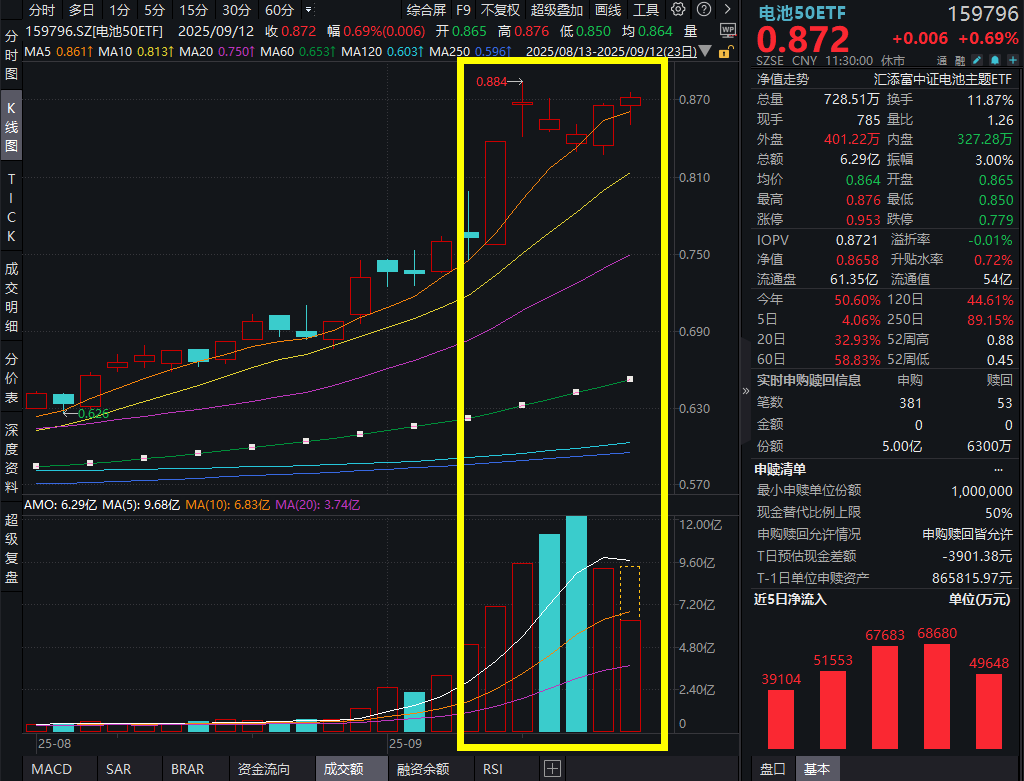Switch to the 盘口 tab at bottom right
The image size is (1024, 781).
(x=774, y=770)
